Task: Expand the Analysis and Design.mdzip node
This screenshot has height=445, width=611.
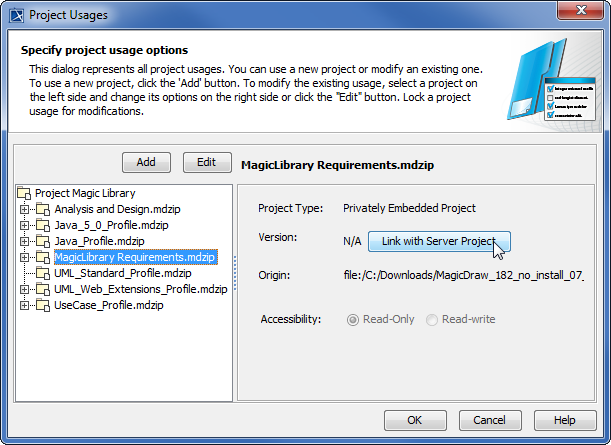Action: click(24, 209)
